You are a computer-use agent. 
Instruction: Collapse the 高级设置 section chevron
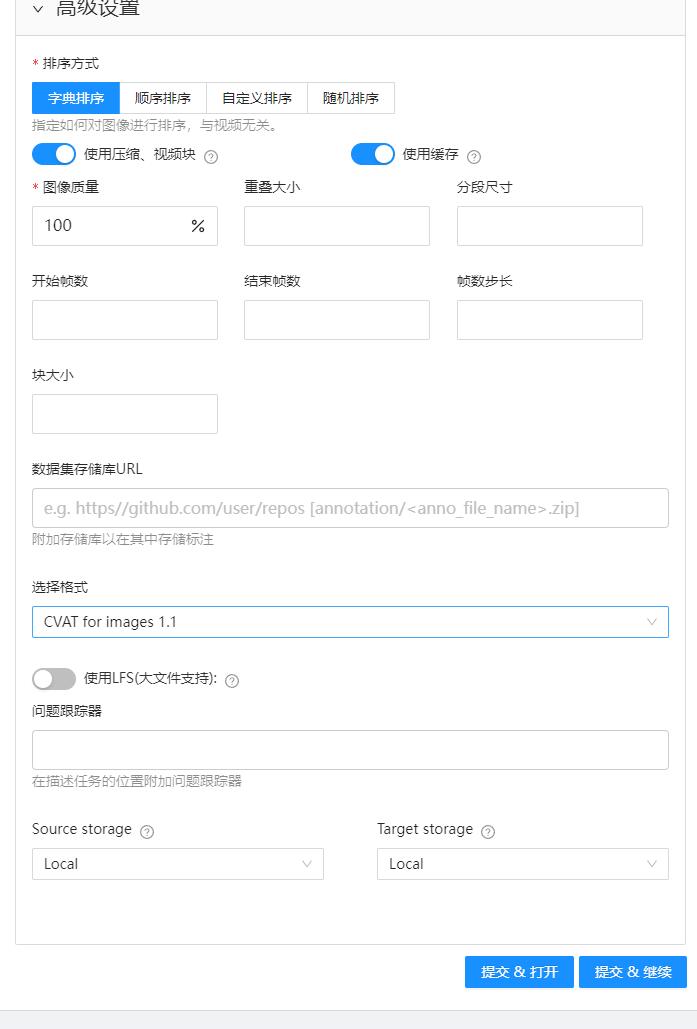[38, 9]
